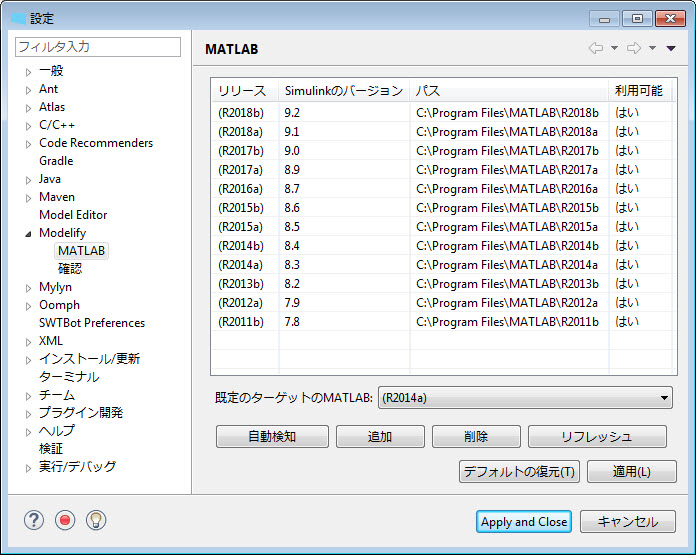The width and height of the screenshot is (696, 555).
Task: Click the 追加 button
Action: (380, 436)
